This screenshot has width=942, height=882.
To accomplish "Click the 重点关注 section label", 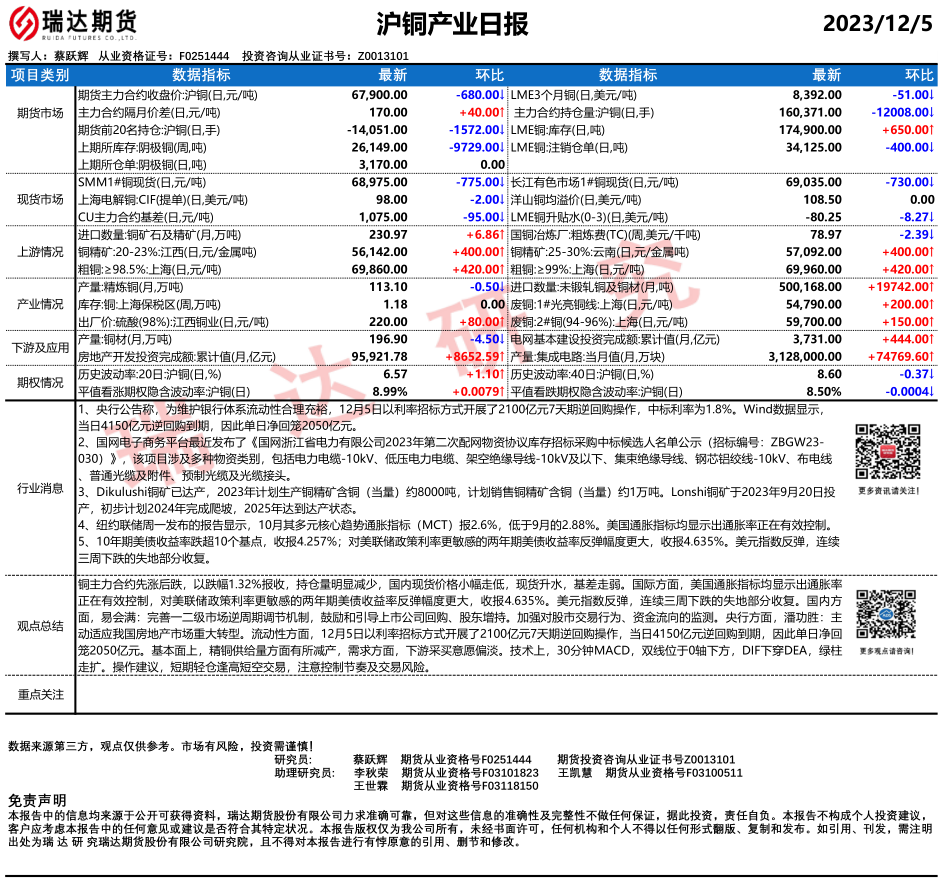I will click(40, 694).
